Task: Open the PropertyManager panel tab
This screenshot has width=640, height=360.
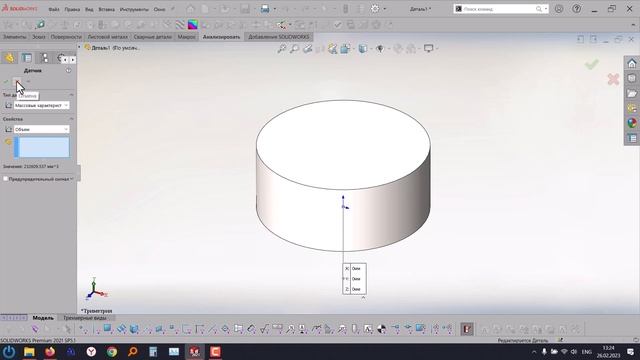Action: [x=27, y=58]
